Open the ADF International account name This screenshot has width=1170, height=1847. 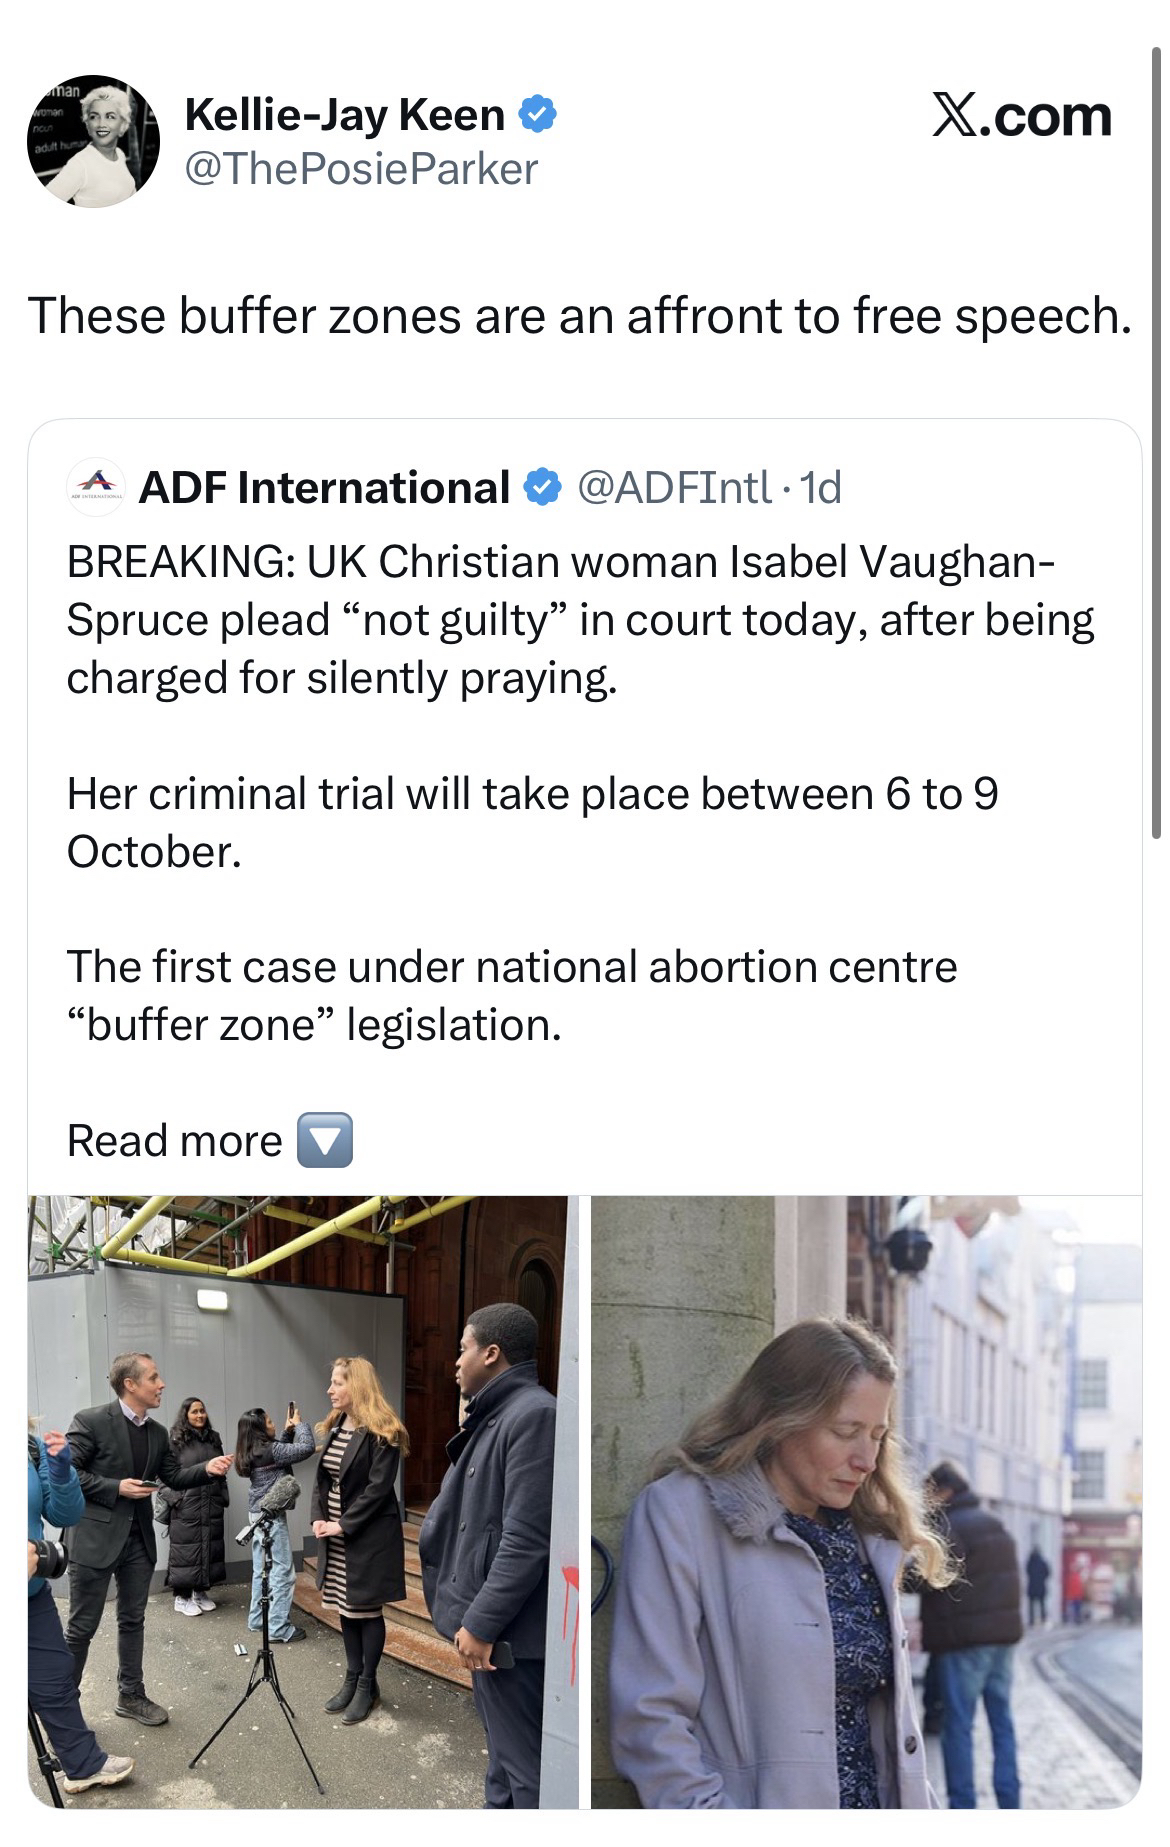[x=324, y=488]
